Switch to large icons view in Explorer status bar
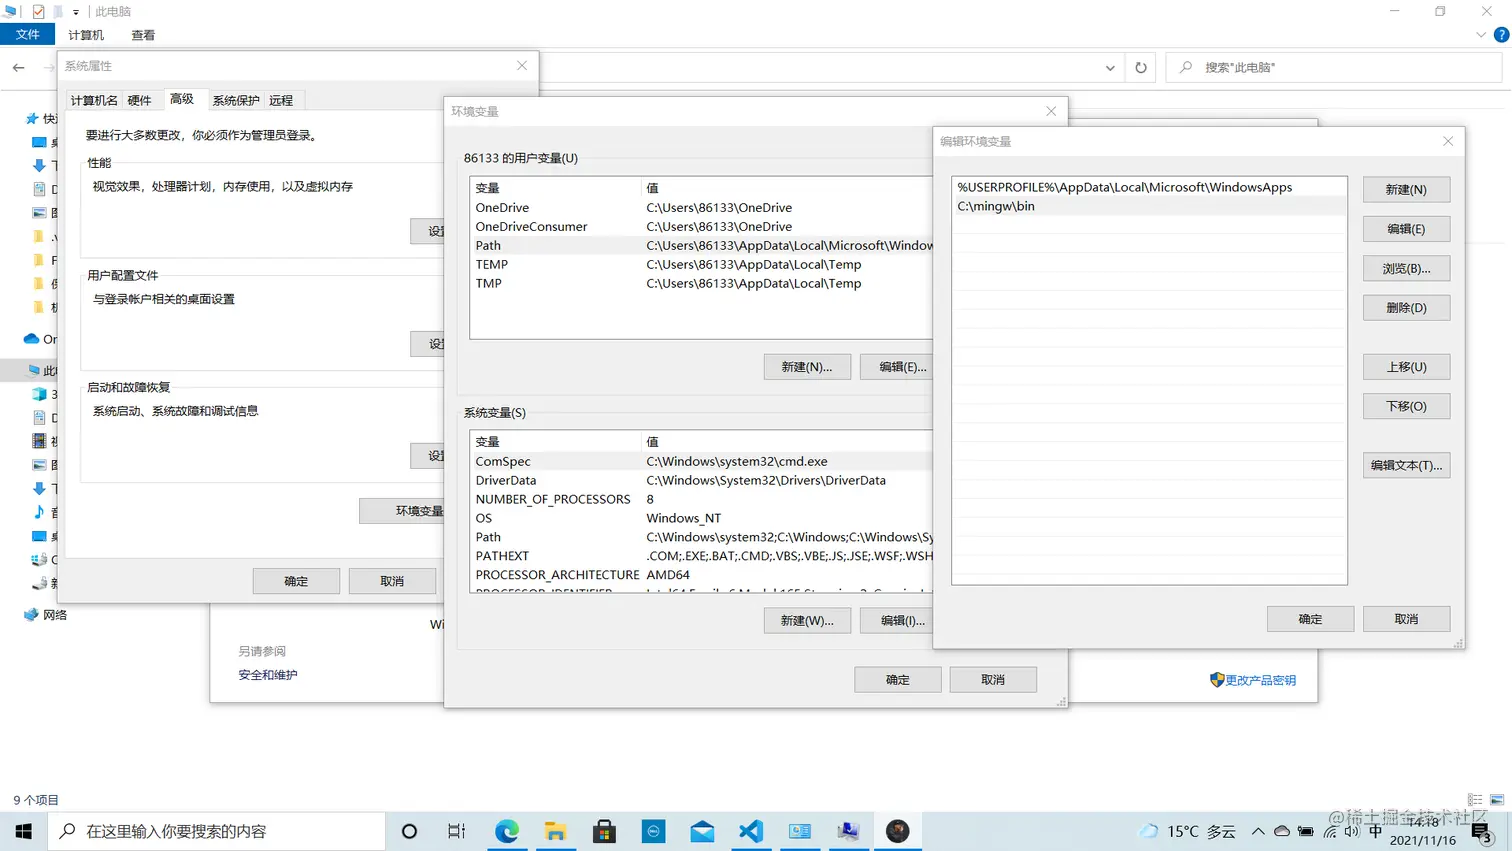Screen dimensions: 1512x851 tap(1497, 800)
